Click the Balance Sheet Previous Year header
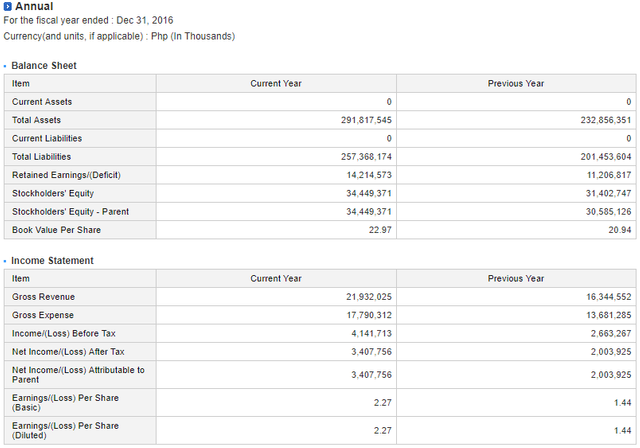 pyautogui.click(x=516, y=84)
